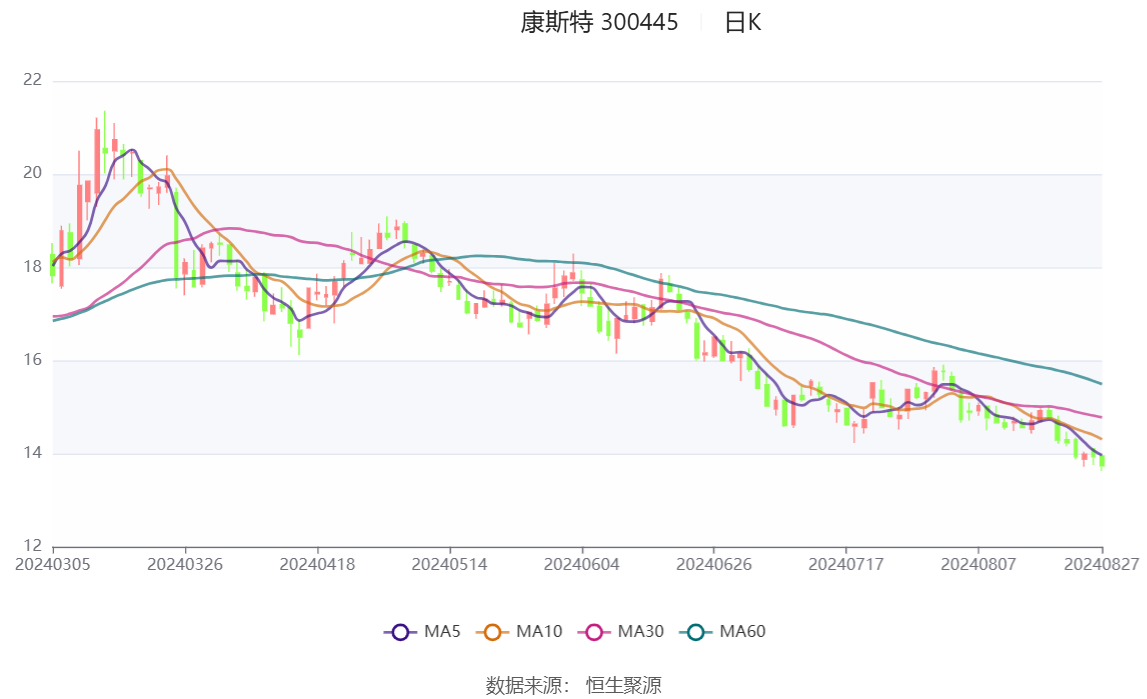
Task: Click the 20240305 x-axis date label
Action: click(53, 564)
